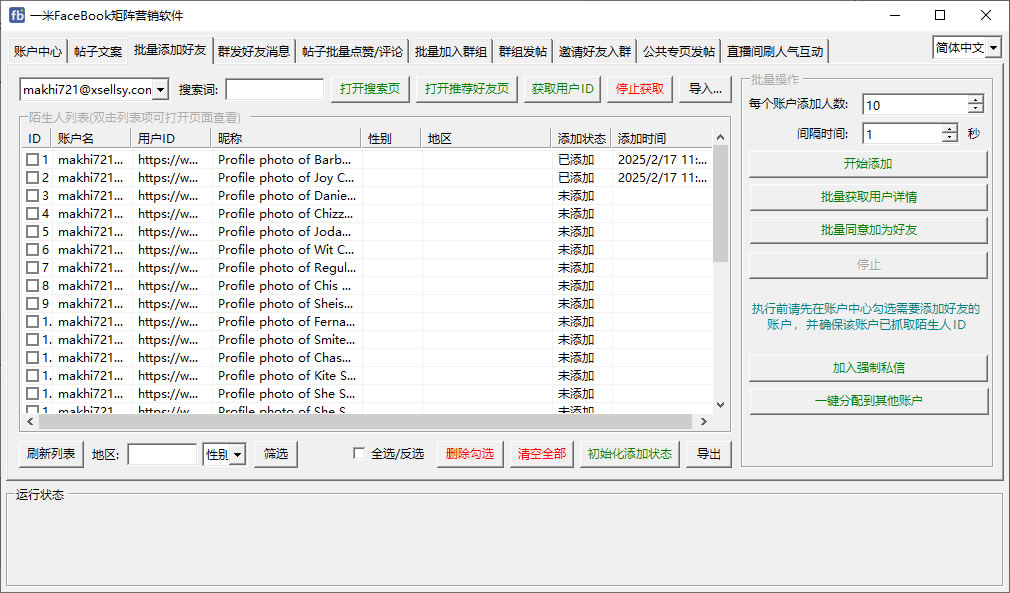
Task: Click the 一键分配到其他账户 button
Action: click(x=868, y=400)
